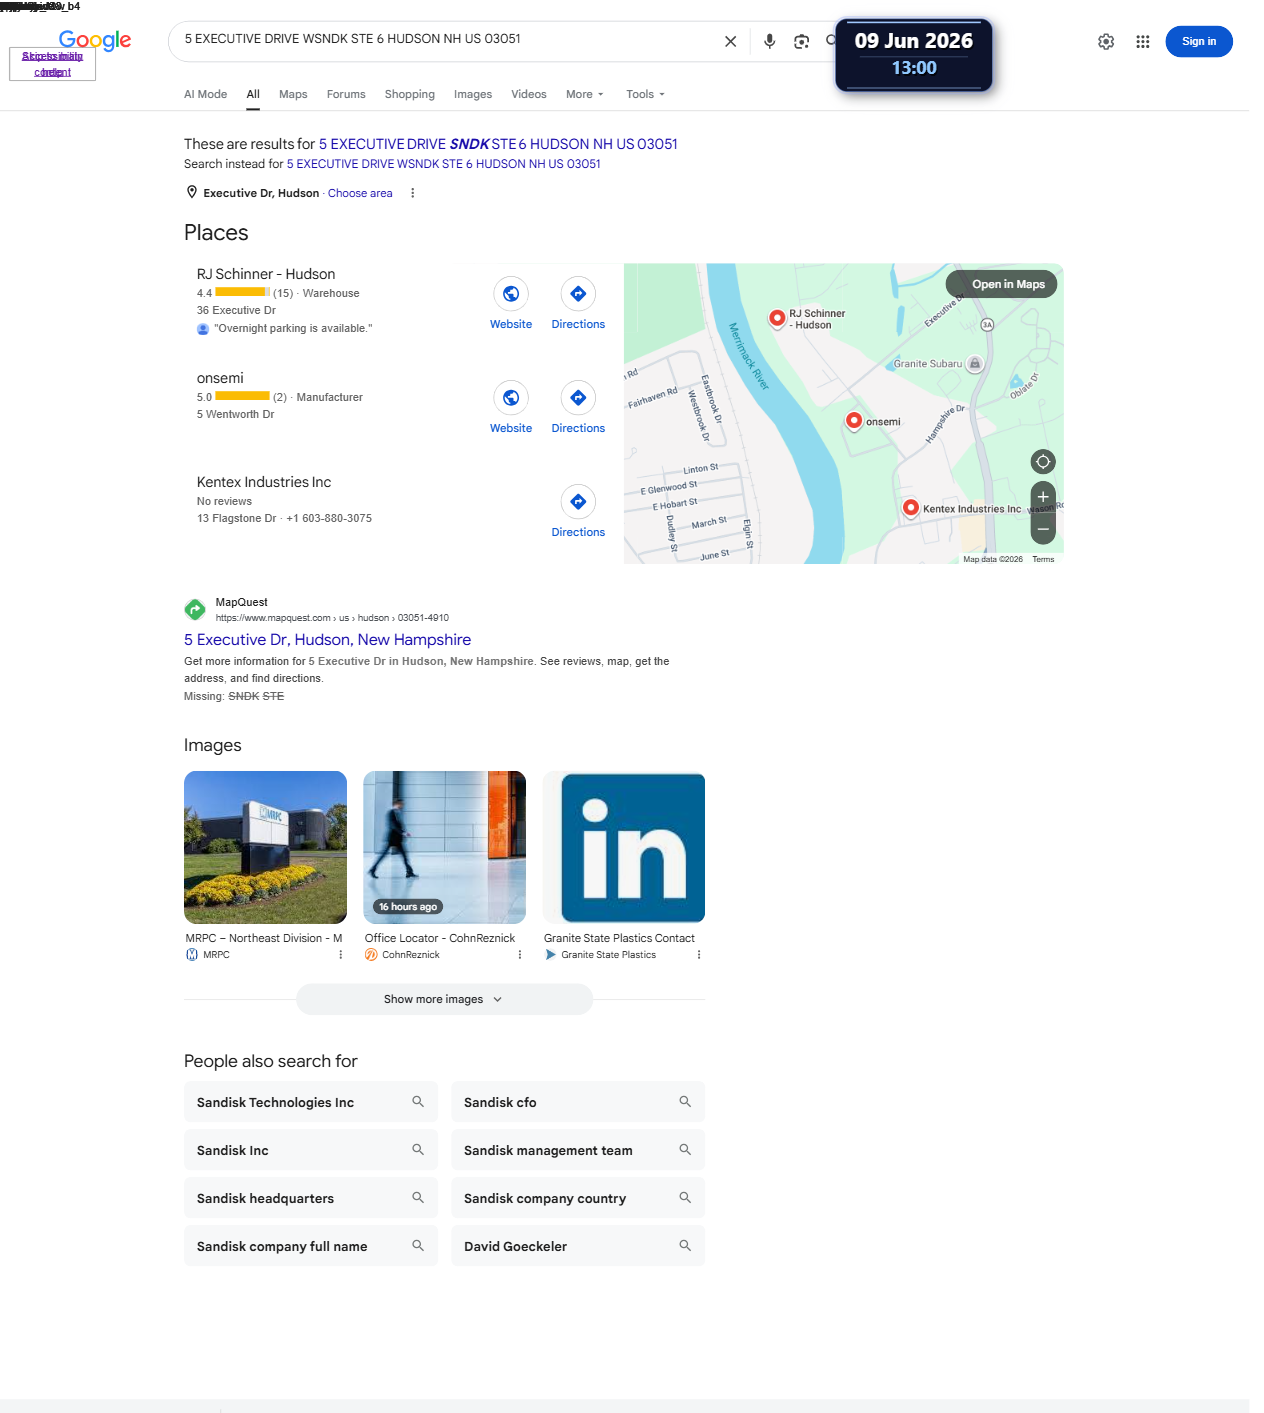
Task: Open Google quick settings gear icon
Action: click(x=1106, y=41)
